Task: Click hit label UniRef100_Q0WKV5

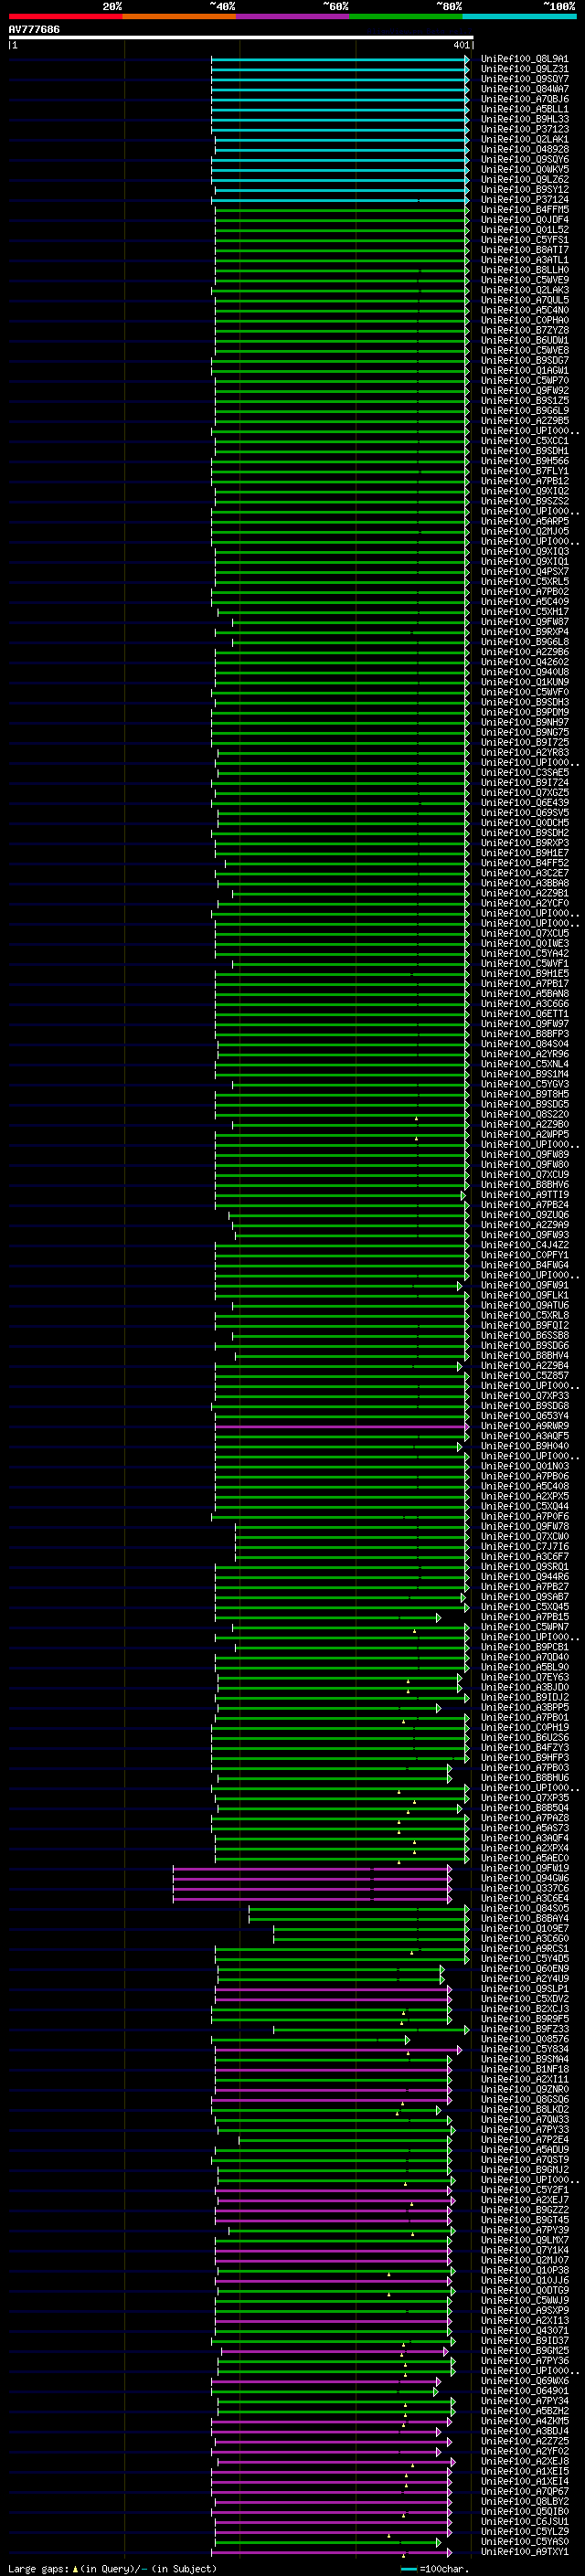Action: pos(525,169)
